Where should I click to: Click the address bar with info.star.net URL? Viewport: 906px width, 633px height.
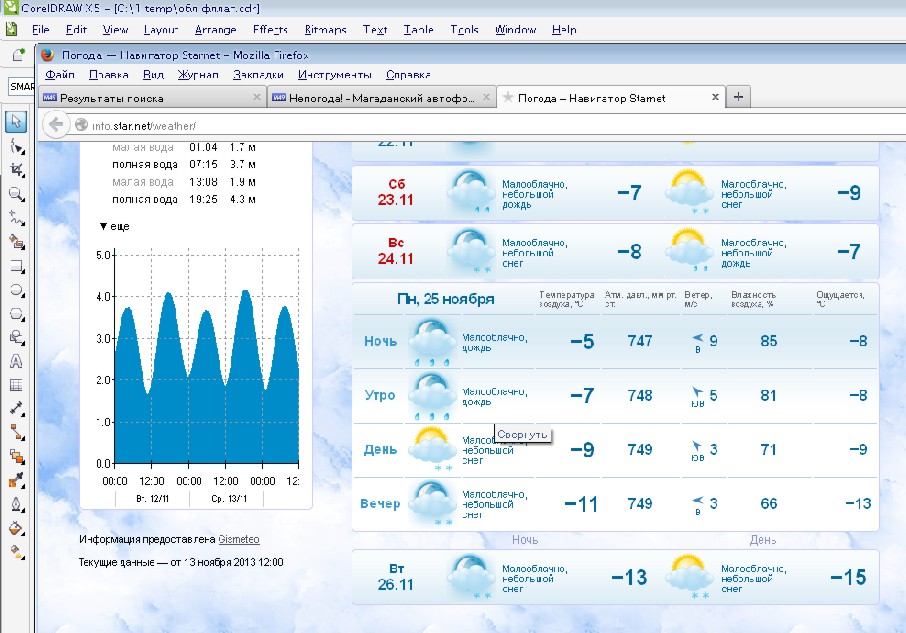pyautogui.click(x=400, y=126)
